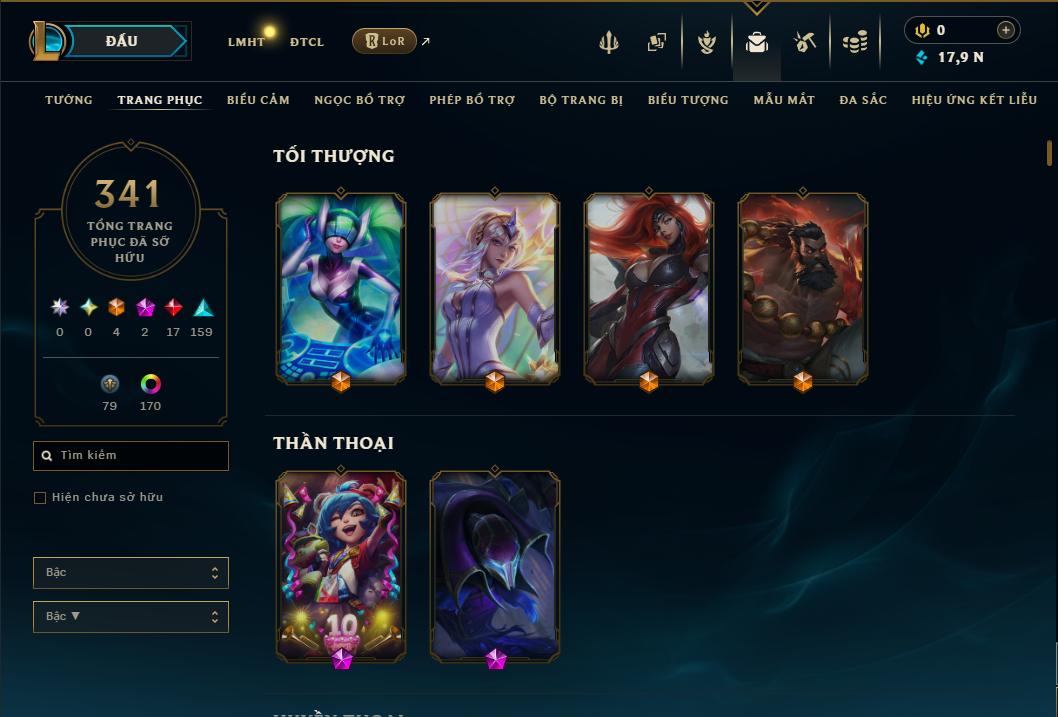Open the ĐA SẮC tab
Screen dimensions: 1058x717
click(863, 100)
